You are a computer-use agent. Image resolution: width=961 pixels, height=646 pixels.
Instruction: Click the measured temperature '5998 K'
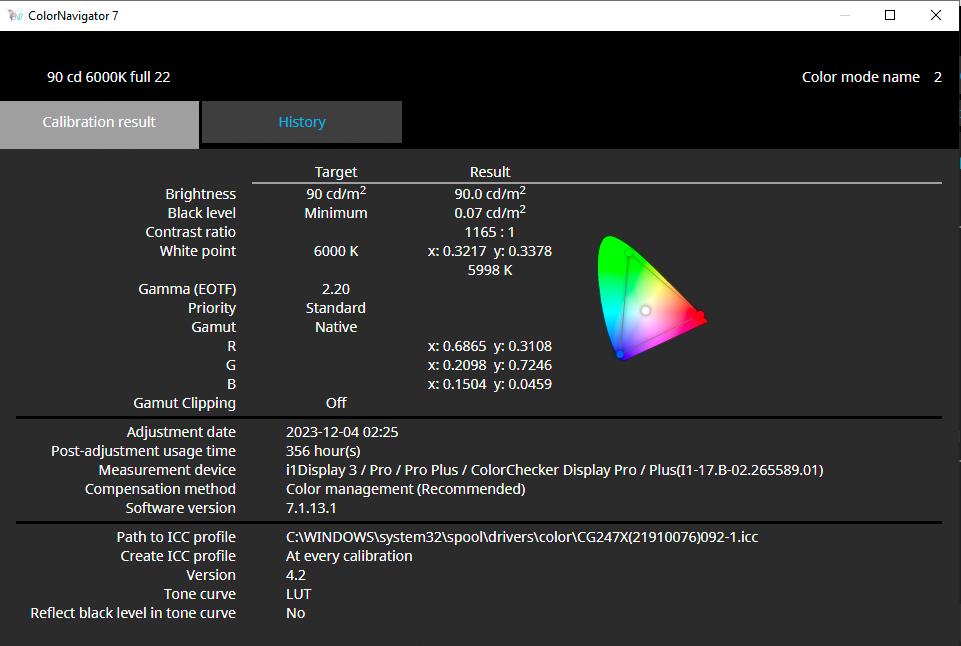[x=490, y=270]
